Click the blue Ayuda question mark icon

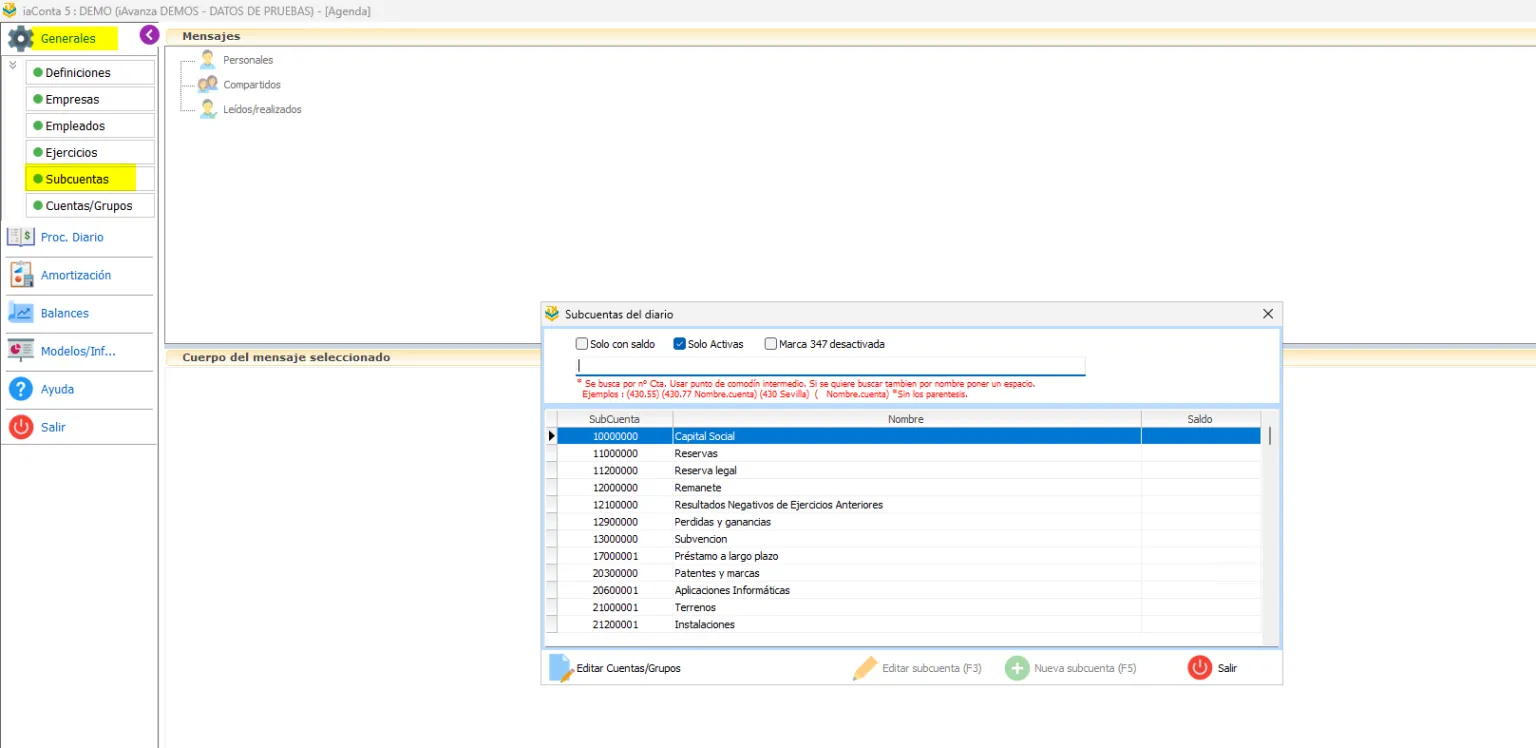pyautogui.click(x=20, y=389)
